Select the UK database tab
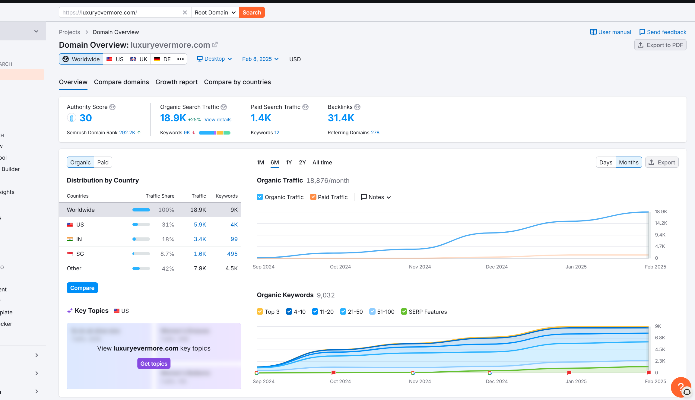The width and height of the screenshot is (695, 400). tap(139, 59)
